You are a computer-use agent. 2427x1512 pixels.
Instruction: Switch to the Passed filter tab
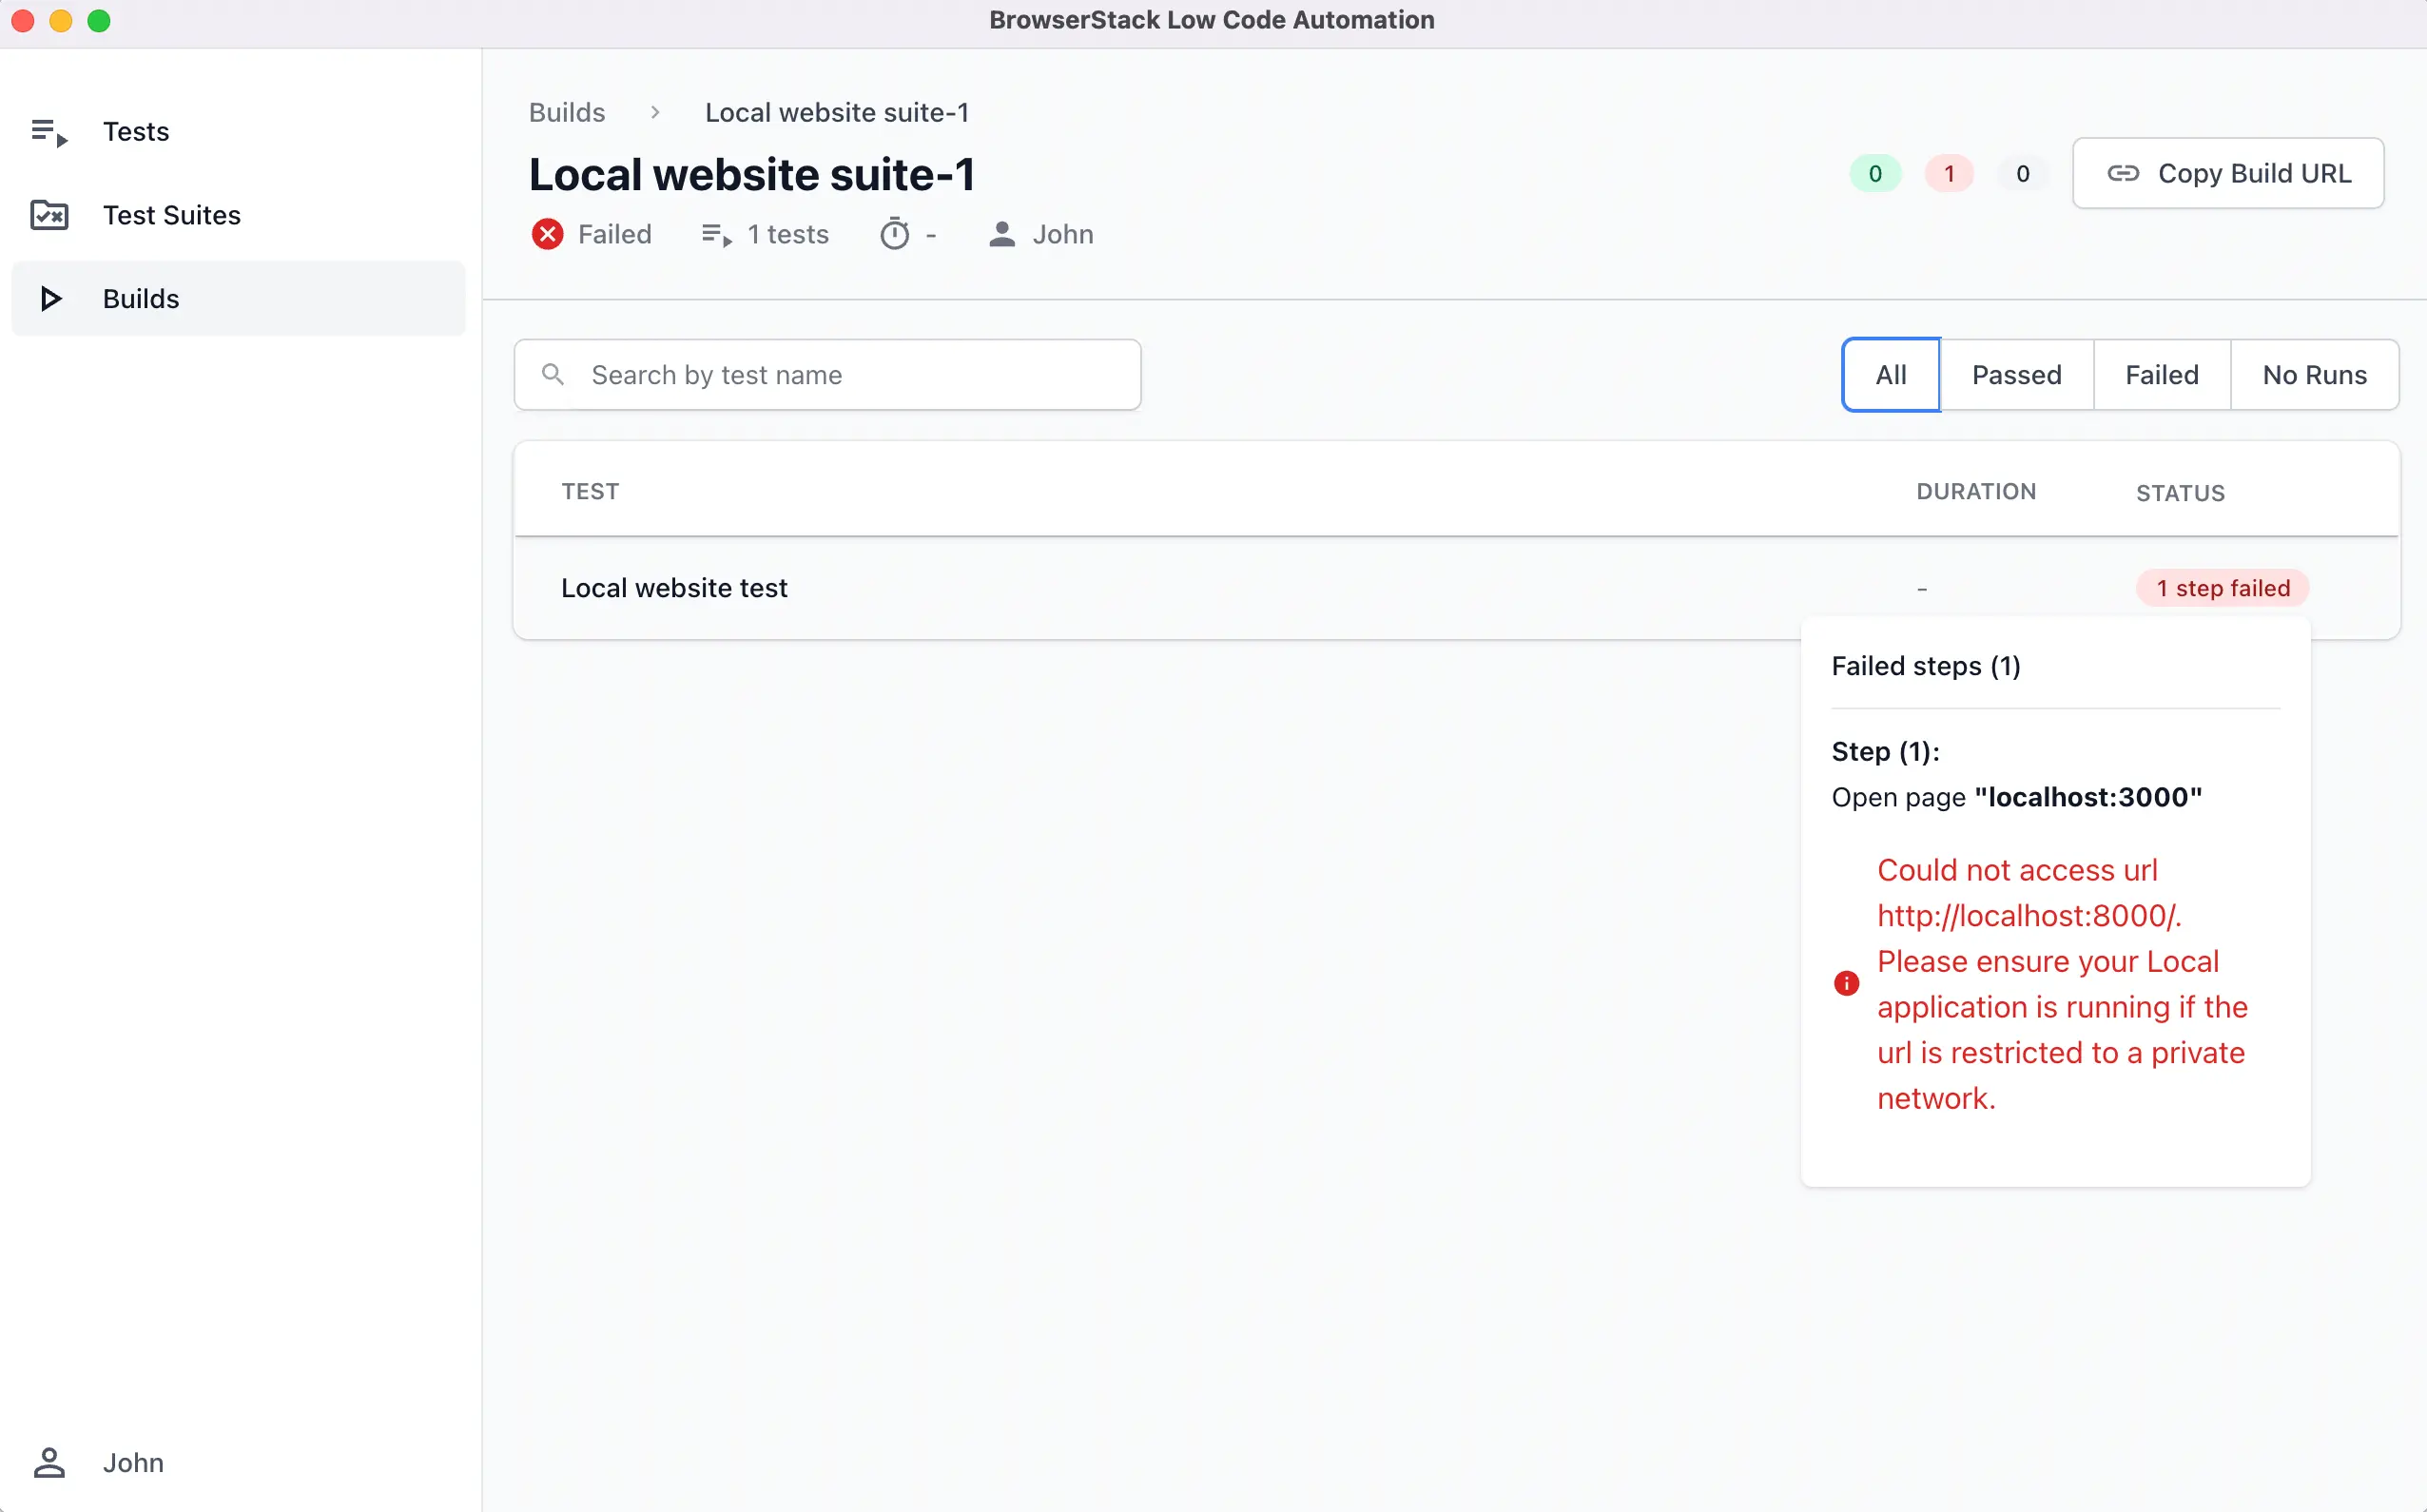pyautogui.click(x=2016, y=375)
